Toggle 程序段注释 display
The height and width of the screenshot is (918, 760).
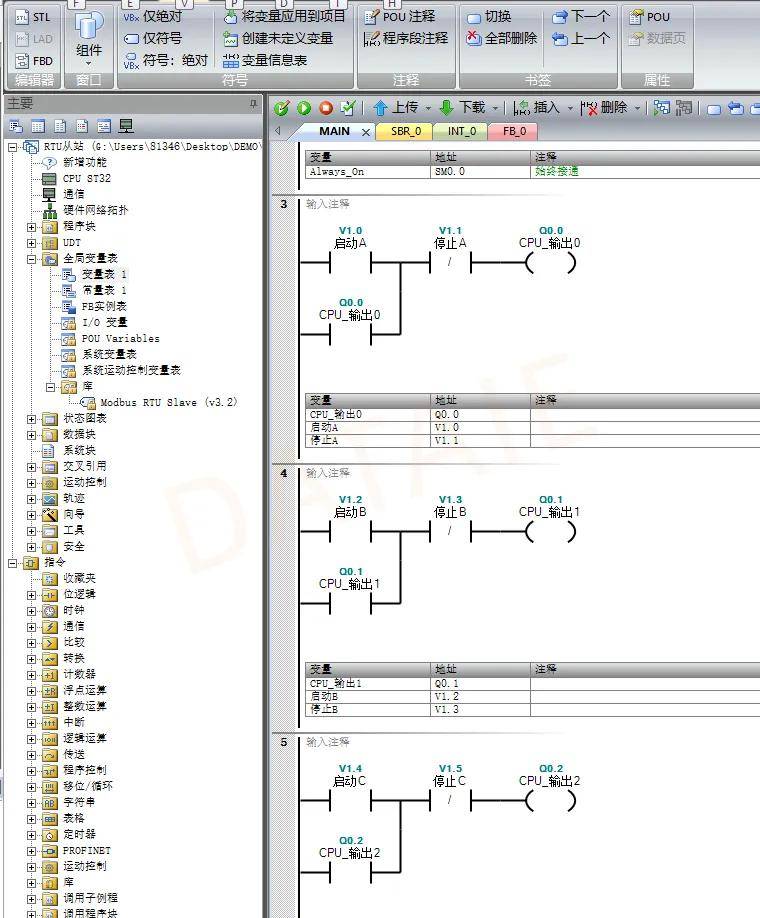tap(406, 39)
